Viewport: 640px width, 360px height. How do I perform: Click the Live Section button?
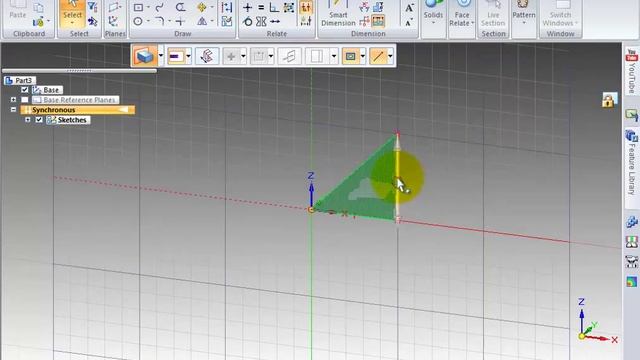point(493,14)
